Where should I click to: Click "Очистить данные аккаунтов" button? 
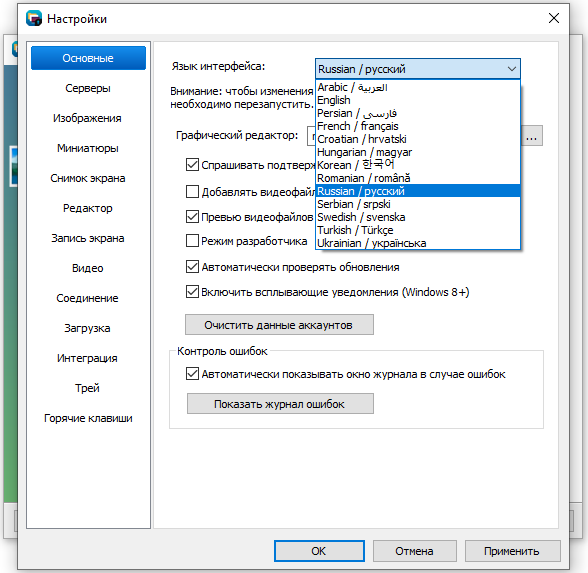point(279,325)
